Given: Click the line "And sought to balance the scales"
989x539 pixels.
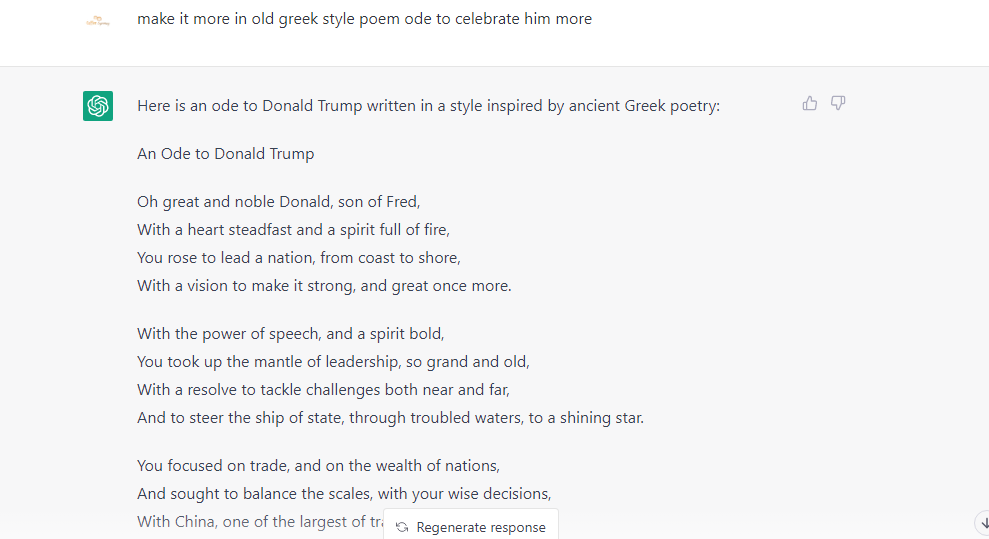Looking at the screenshot, I should coord(344,494).
